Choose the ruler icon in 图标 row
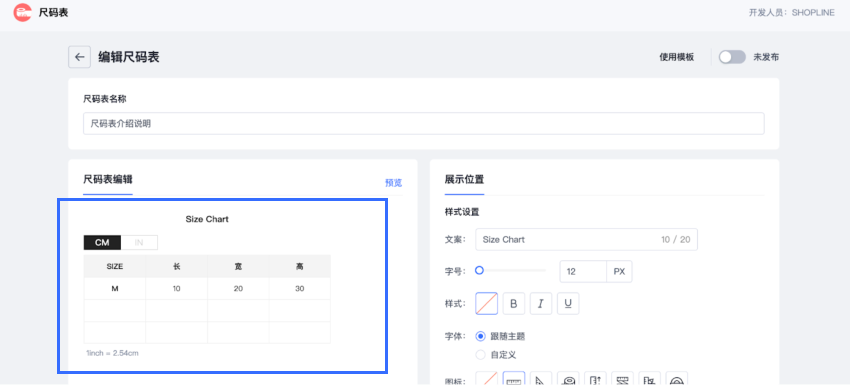 [513, 378]
